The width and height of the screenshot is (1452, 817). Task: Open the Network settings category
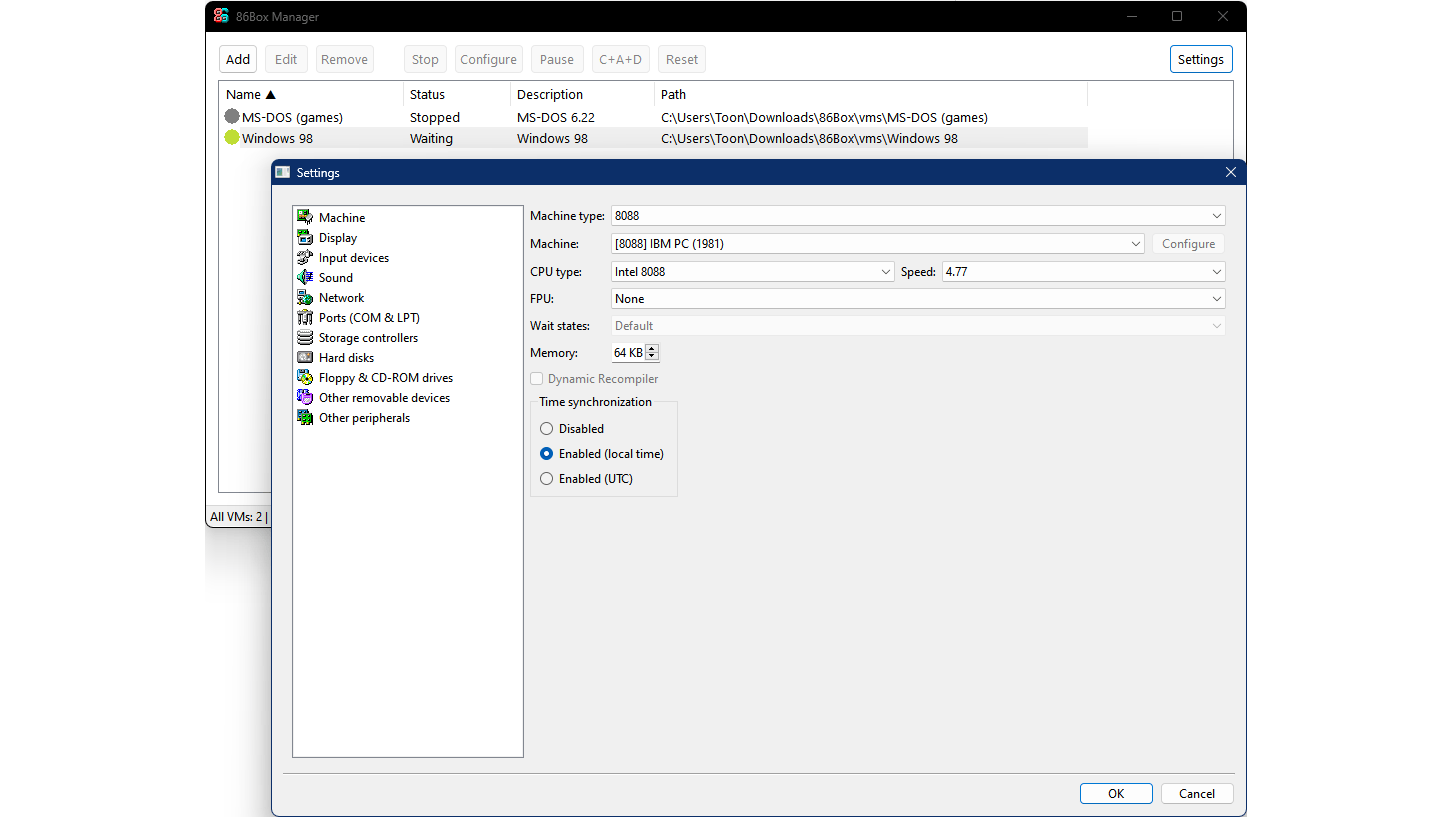tap(342, 297)
